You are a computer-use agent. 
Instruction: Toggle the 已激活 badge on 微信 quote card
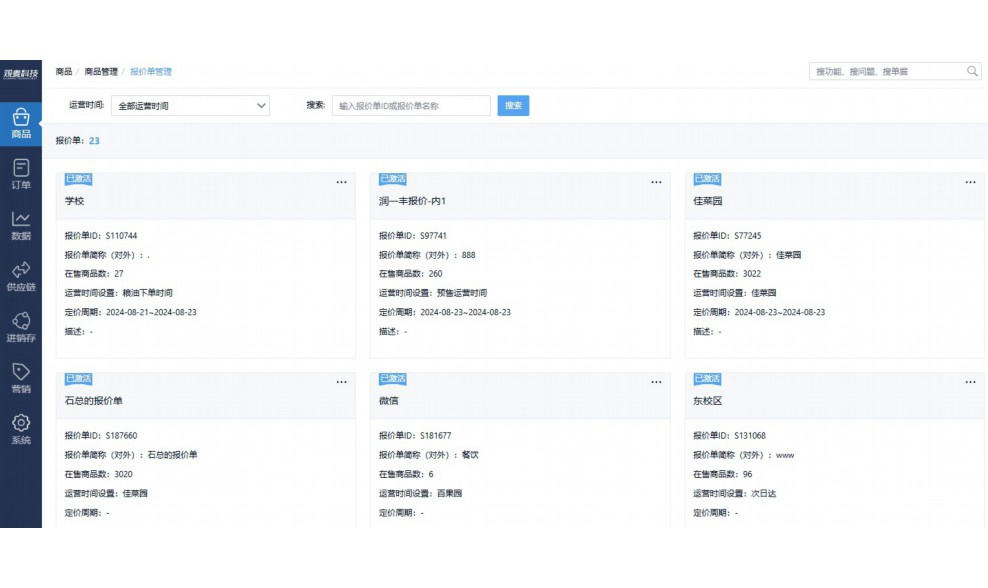pyautogui.click(x=394, y=380)
